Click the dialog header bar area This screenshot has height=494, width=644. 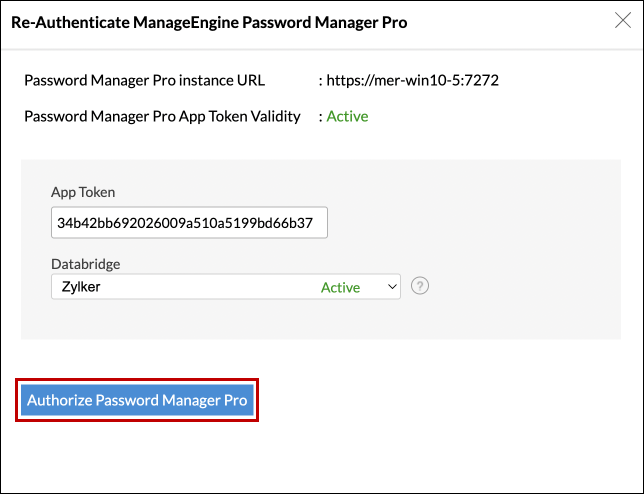coord(500,21)
